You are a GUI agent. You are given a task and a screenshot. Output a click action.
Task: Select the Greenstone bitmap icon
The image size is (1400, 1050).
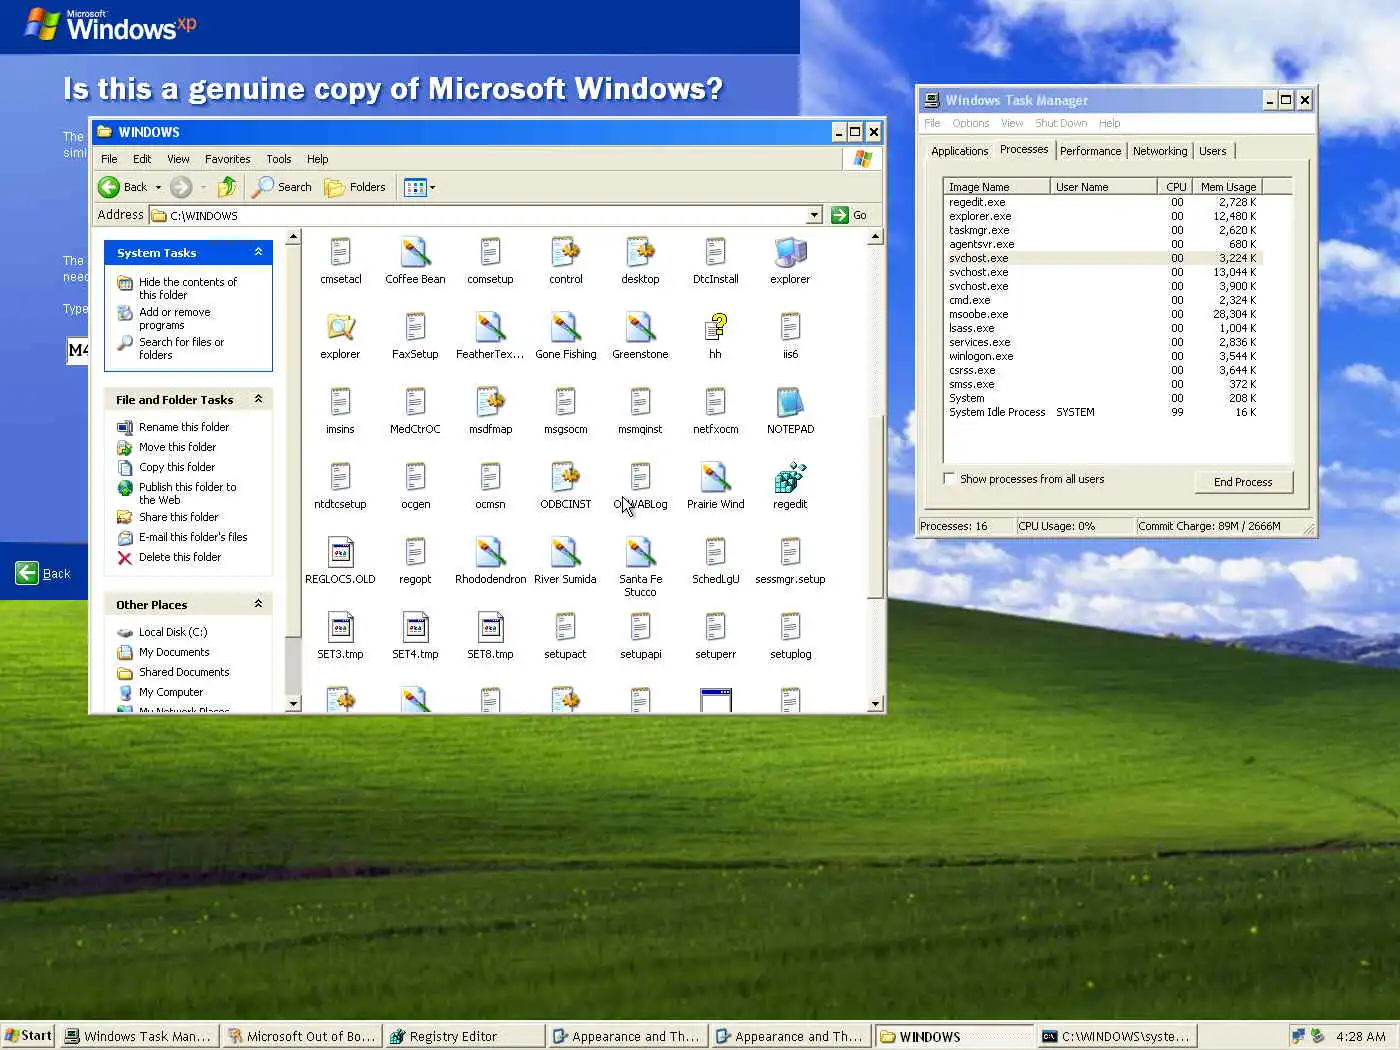point(640,327)
